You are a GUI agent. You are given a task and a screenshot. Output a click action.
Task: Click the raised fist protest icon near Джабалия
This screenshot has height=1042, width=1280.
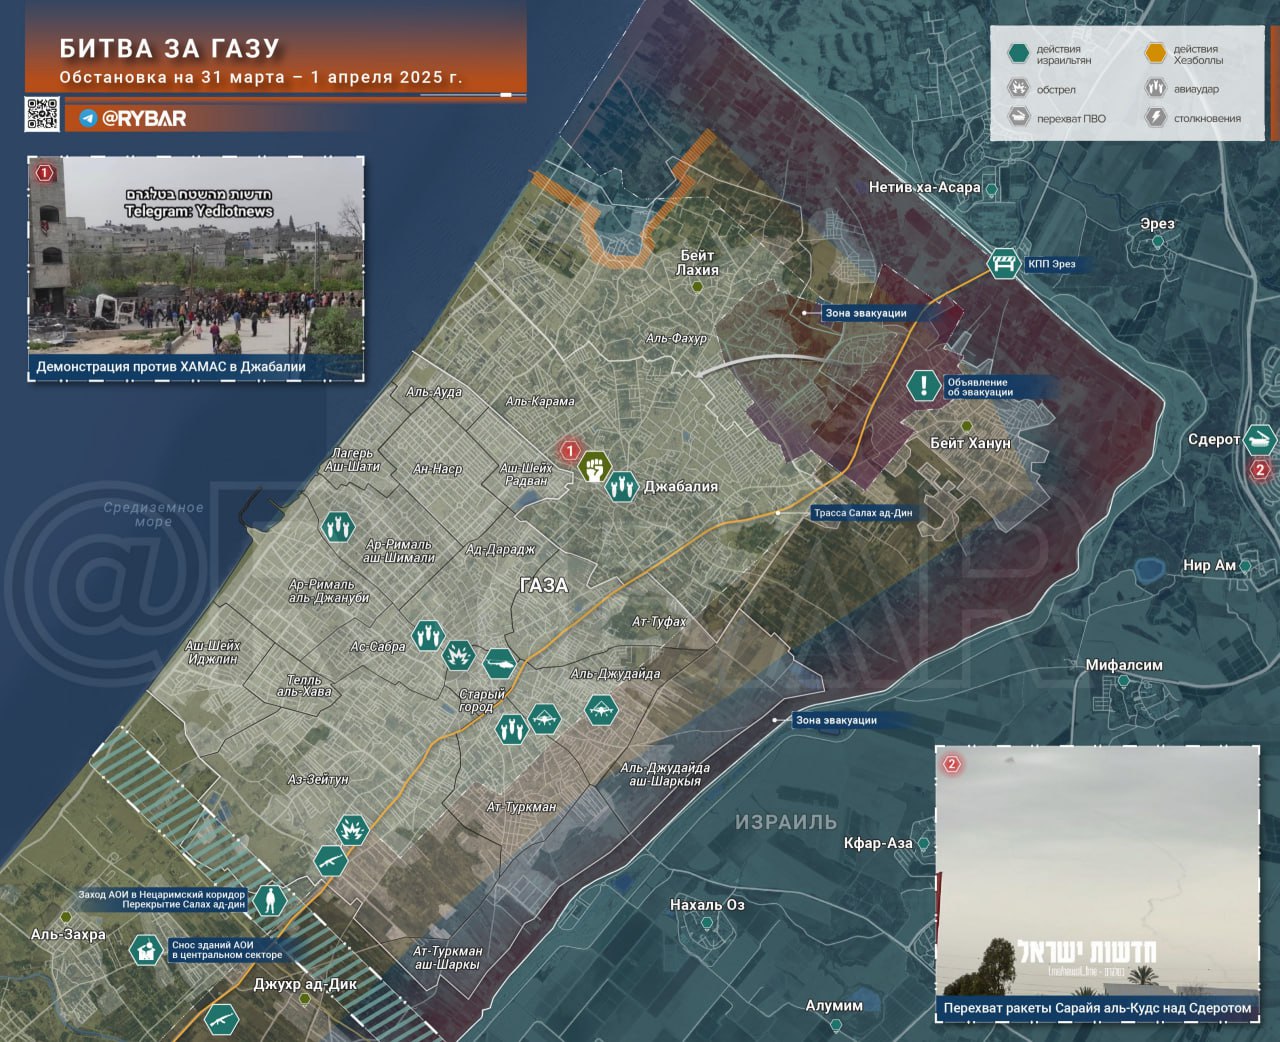[595, 466]
